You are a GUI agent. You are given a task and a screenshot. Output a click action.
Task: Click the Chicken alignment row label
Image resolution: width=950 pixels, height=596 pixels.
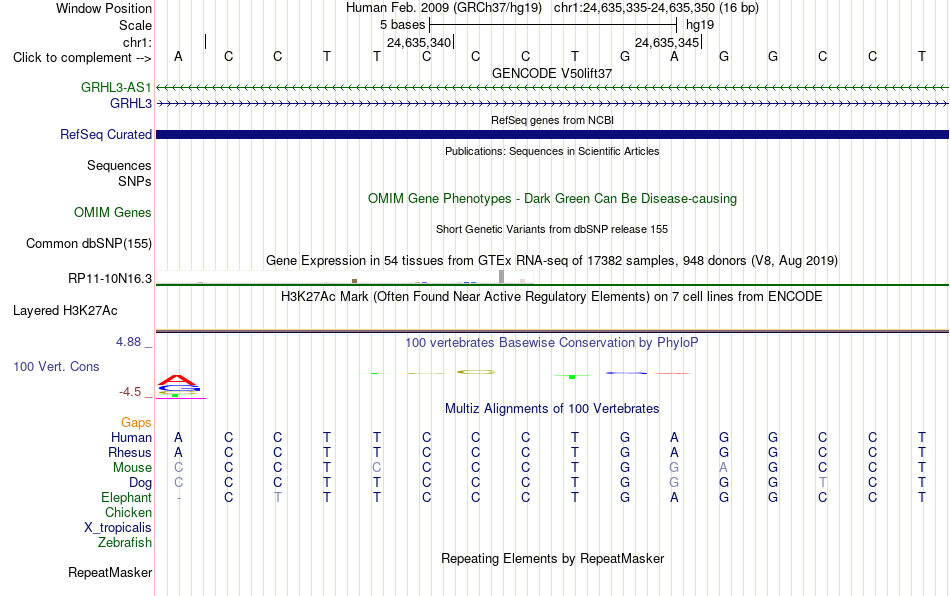(x=128, y=512)
